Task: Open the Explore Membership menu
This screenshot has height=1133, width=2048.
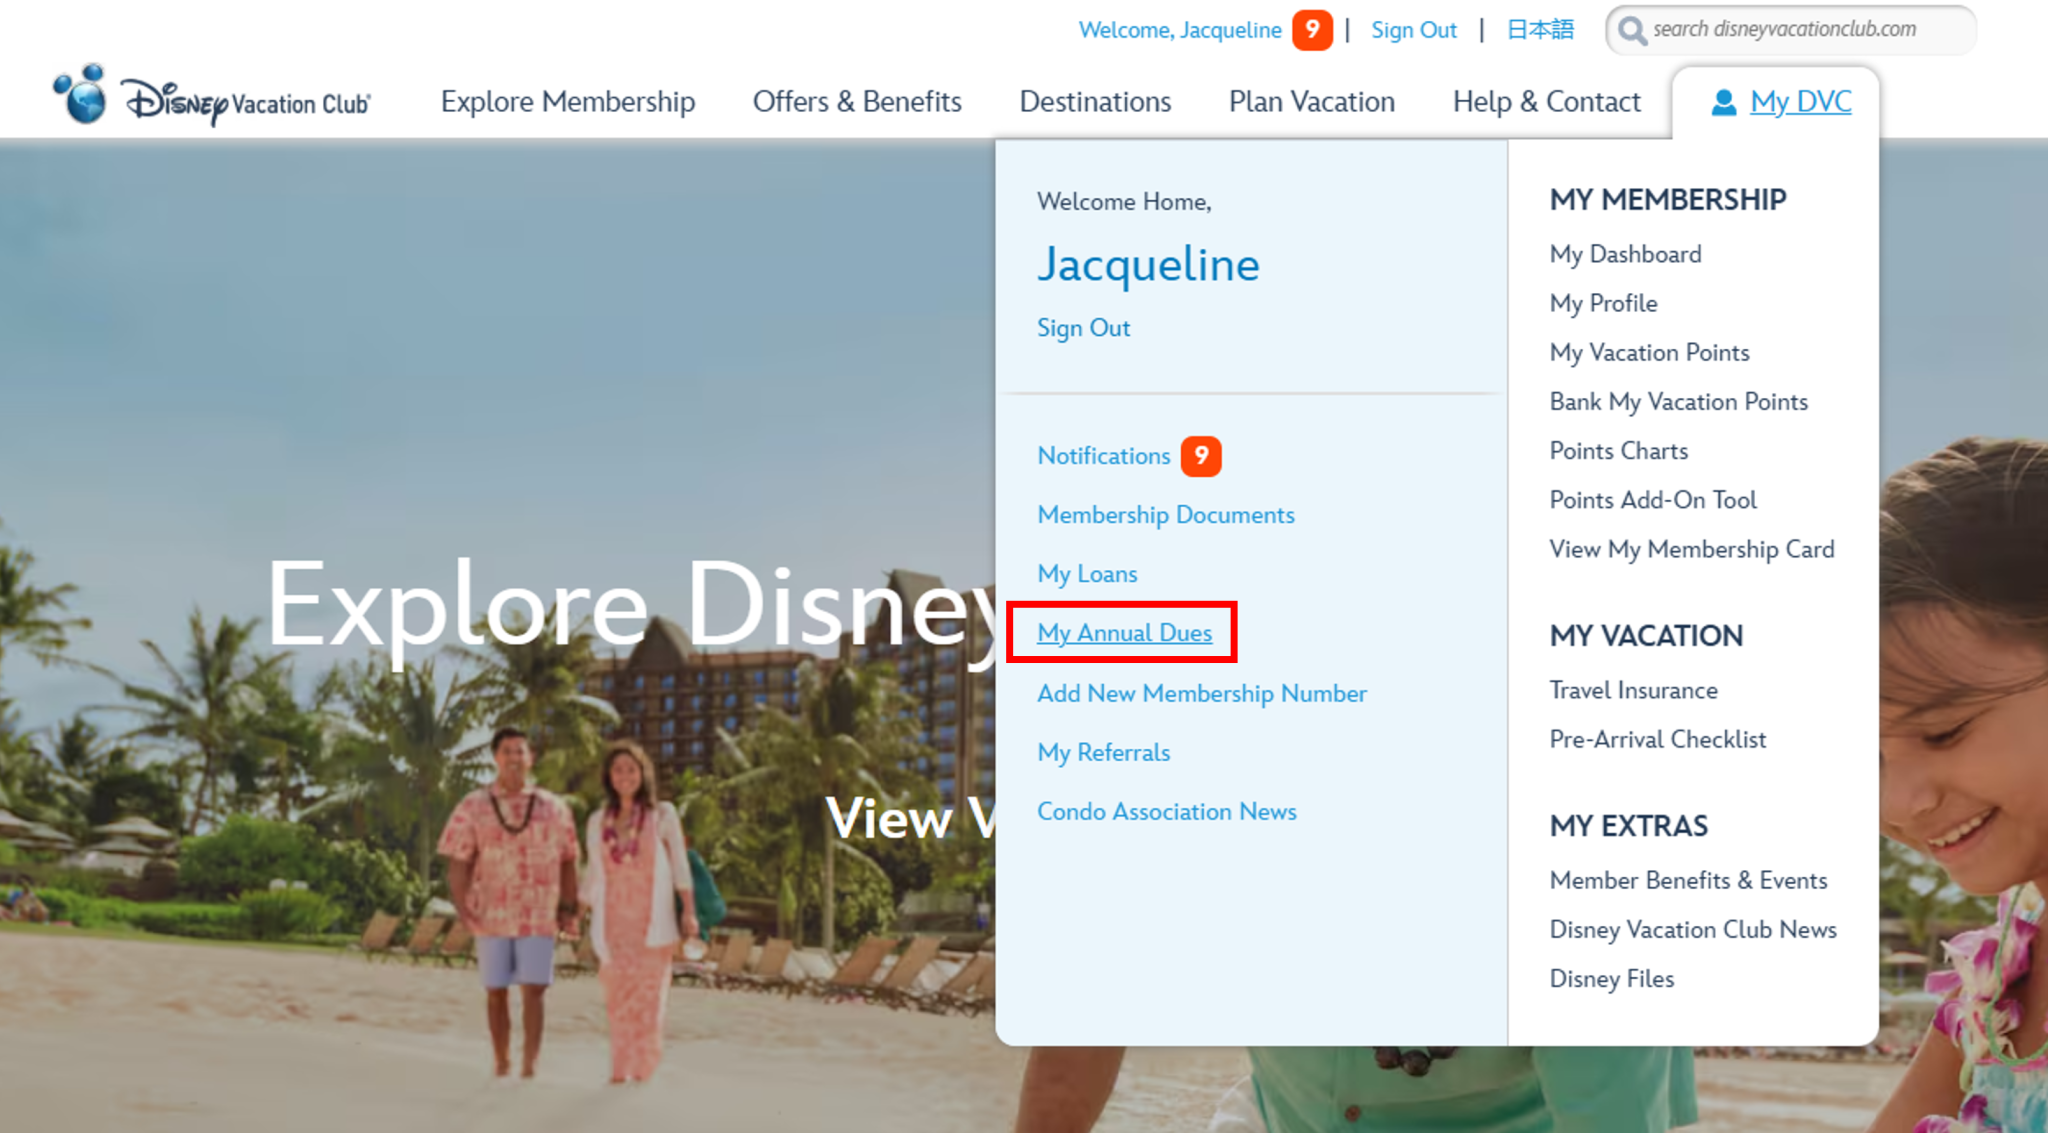Action: click(567, 101)
